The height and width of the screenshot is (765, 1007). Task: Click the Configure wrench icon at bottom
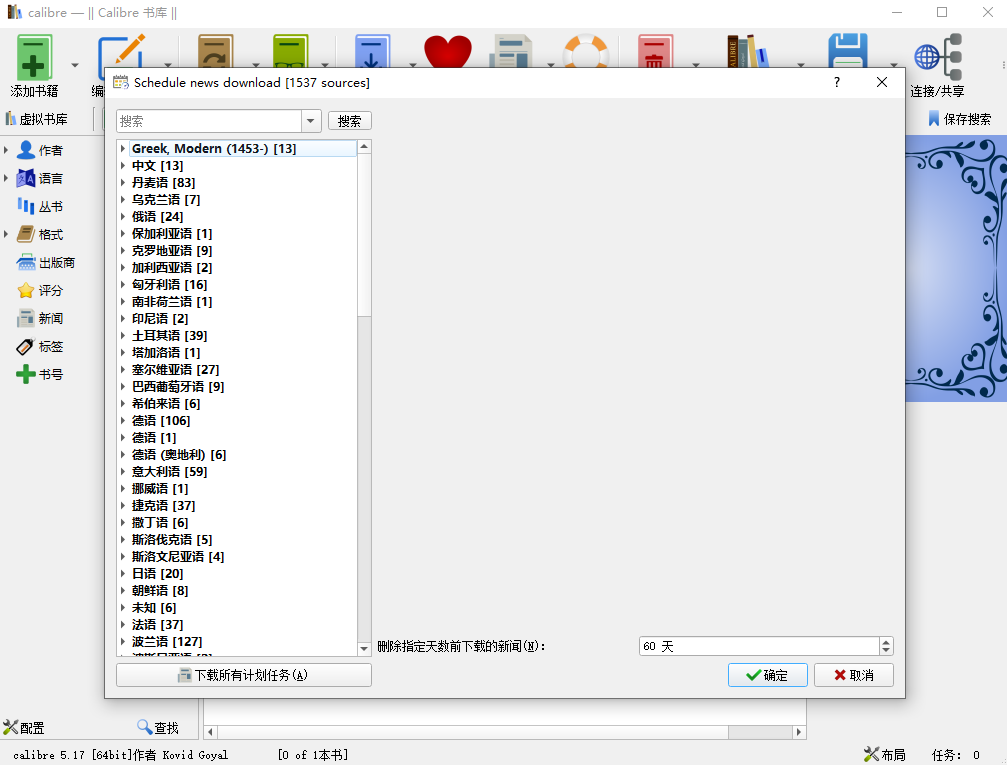[24, 728]
